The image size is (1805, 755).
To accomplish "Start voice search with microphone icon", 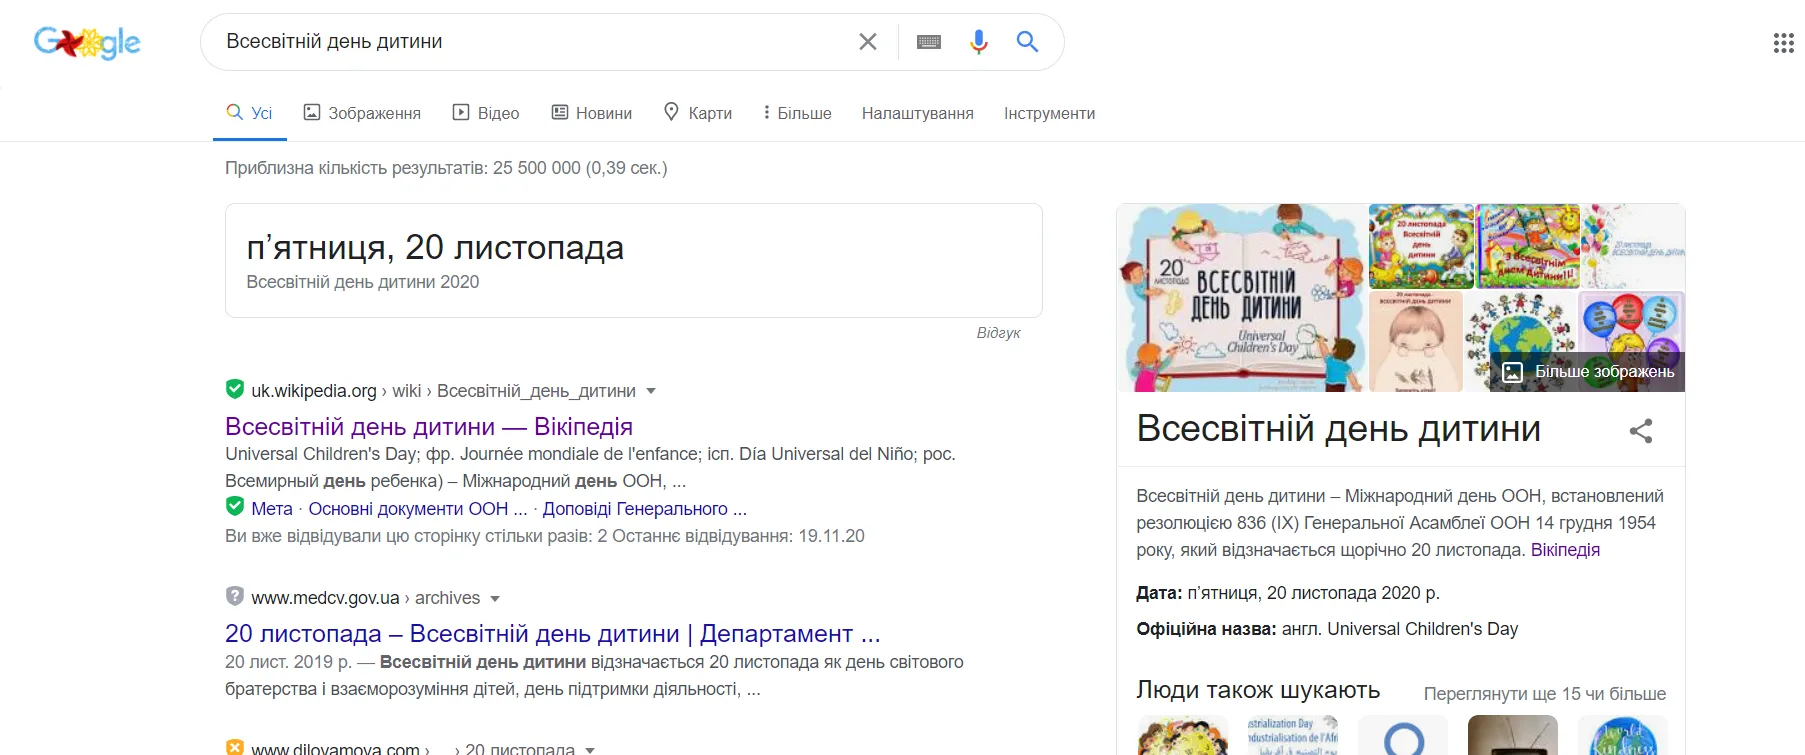I will pos(979,42).
